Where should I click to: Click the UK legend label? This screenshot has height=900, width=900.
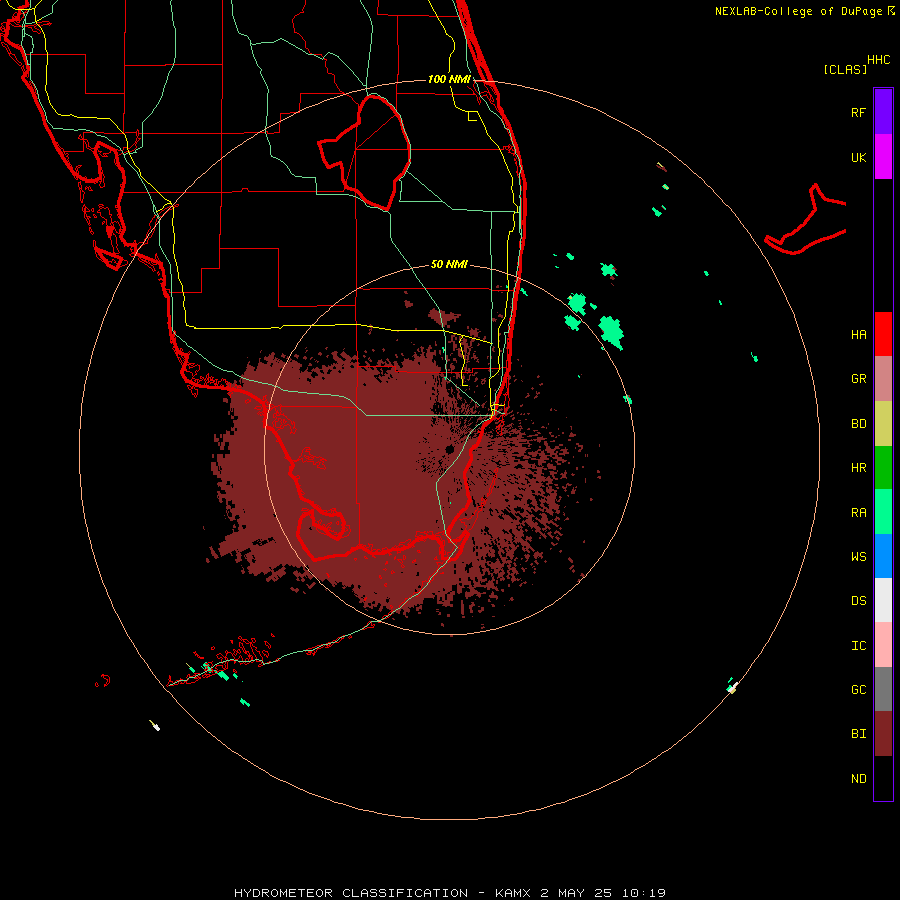click(x=858, y=157)
